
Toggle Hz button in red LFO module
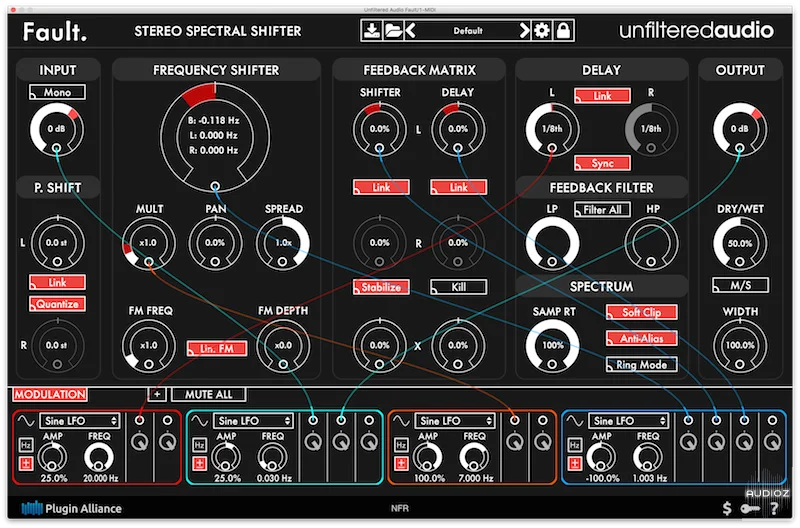[x=26, y=445]
